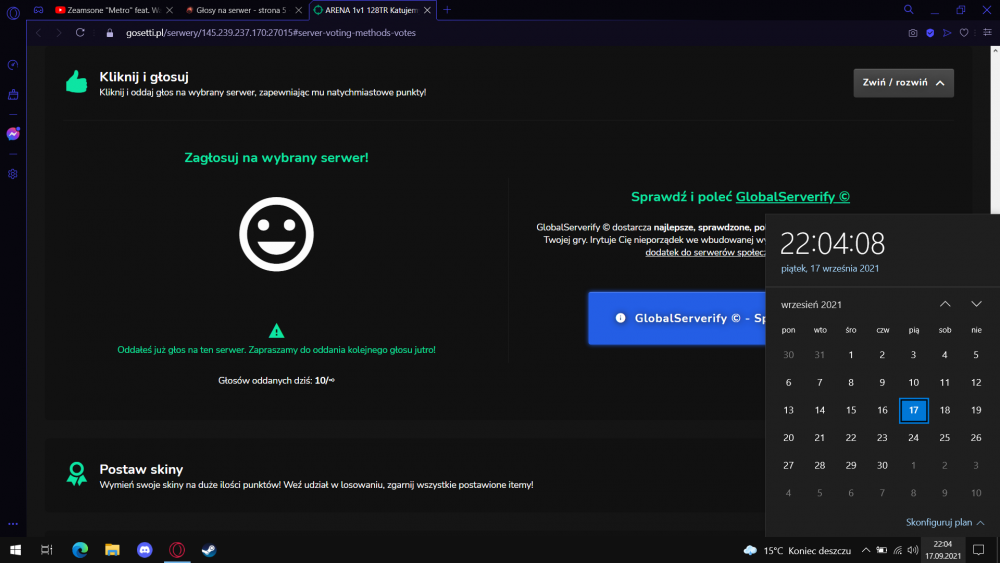Click the Głosów oddanych dziś: 10 text

coord(276,381)
